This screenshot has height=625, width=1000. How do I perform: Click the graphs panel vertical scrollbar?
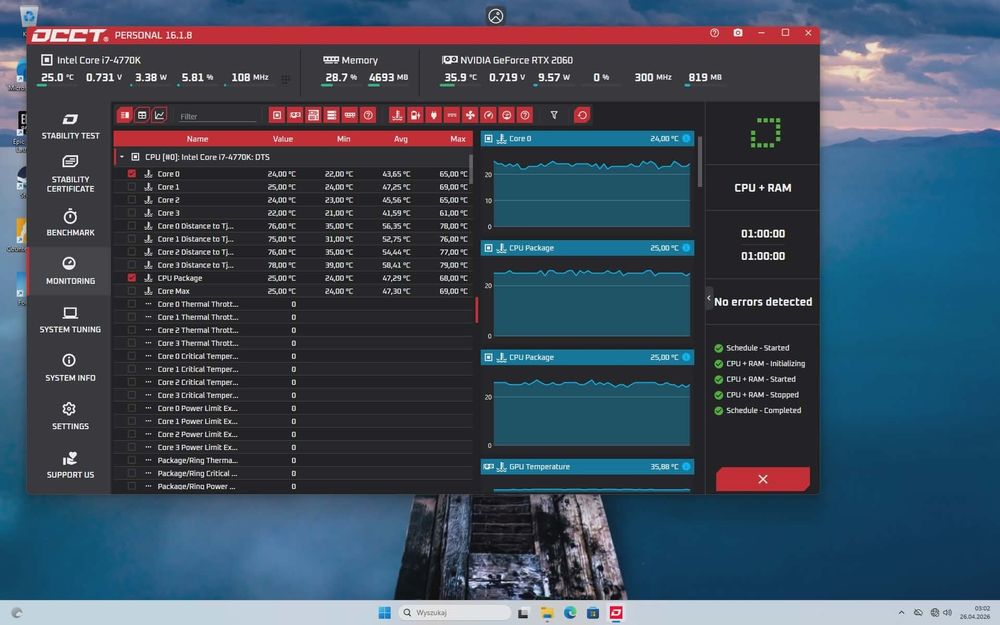(x=700, y=161)
